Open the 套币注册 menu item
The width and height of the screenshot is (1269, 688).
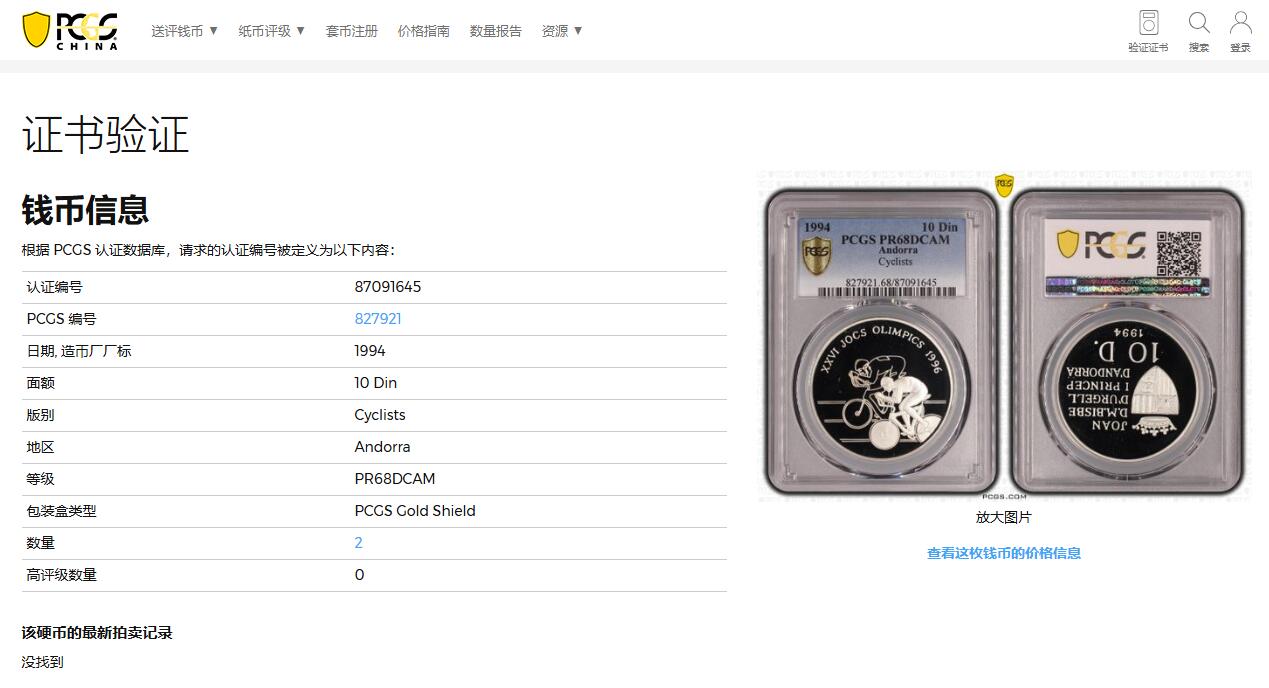[x=352, y=31]
